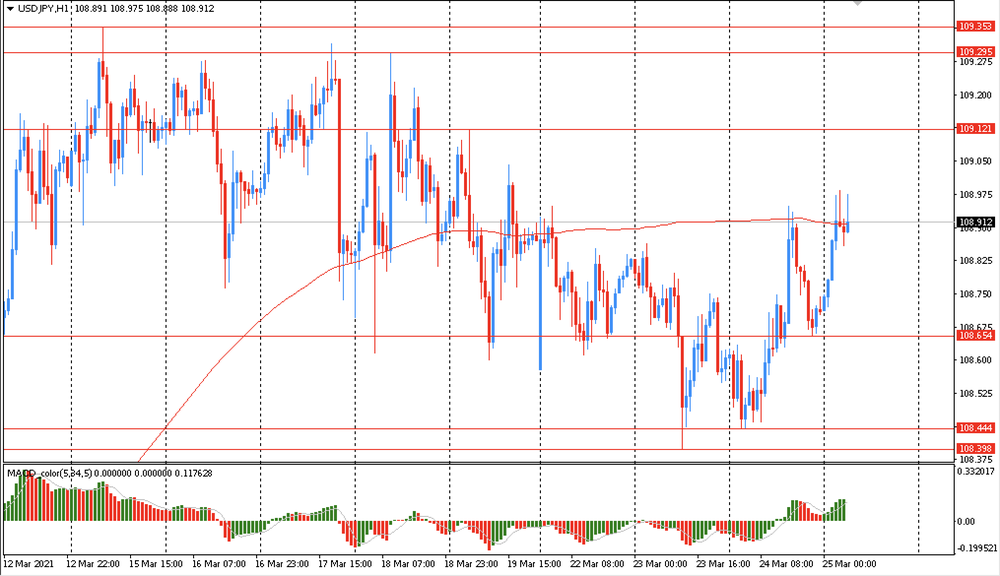Click the 108.525 price axis value
The width and height of the screenshot is (1000, 576).
(976, 394)
